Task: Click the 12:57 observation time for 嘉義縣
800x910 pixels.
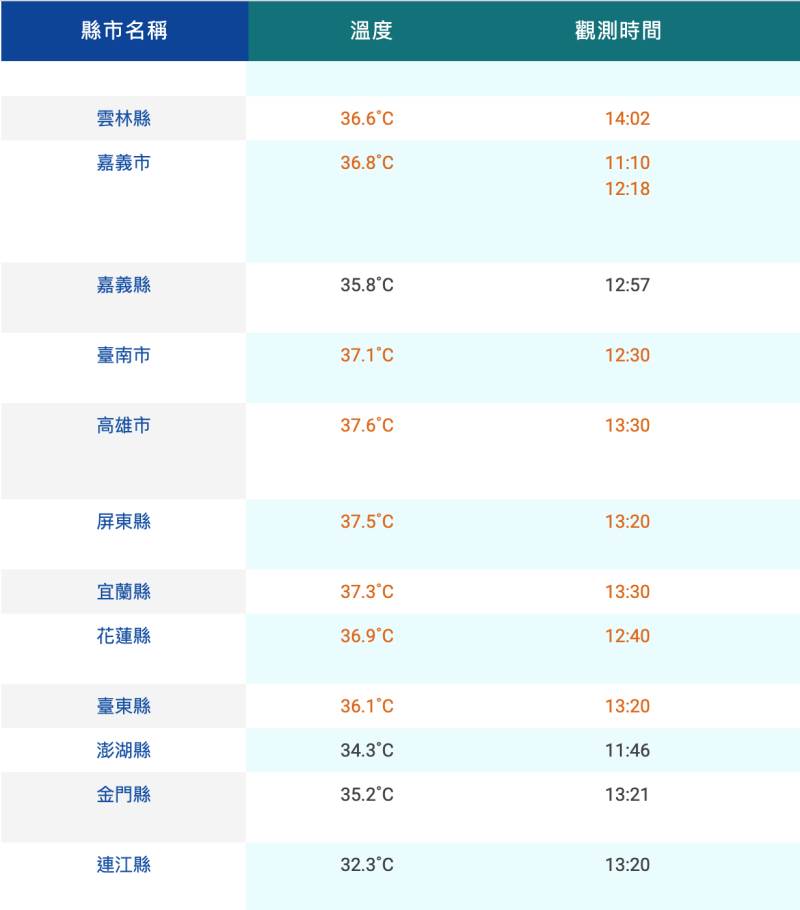Action: pyautogui.click(x=628, y=285)
